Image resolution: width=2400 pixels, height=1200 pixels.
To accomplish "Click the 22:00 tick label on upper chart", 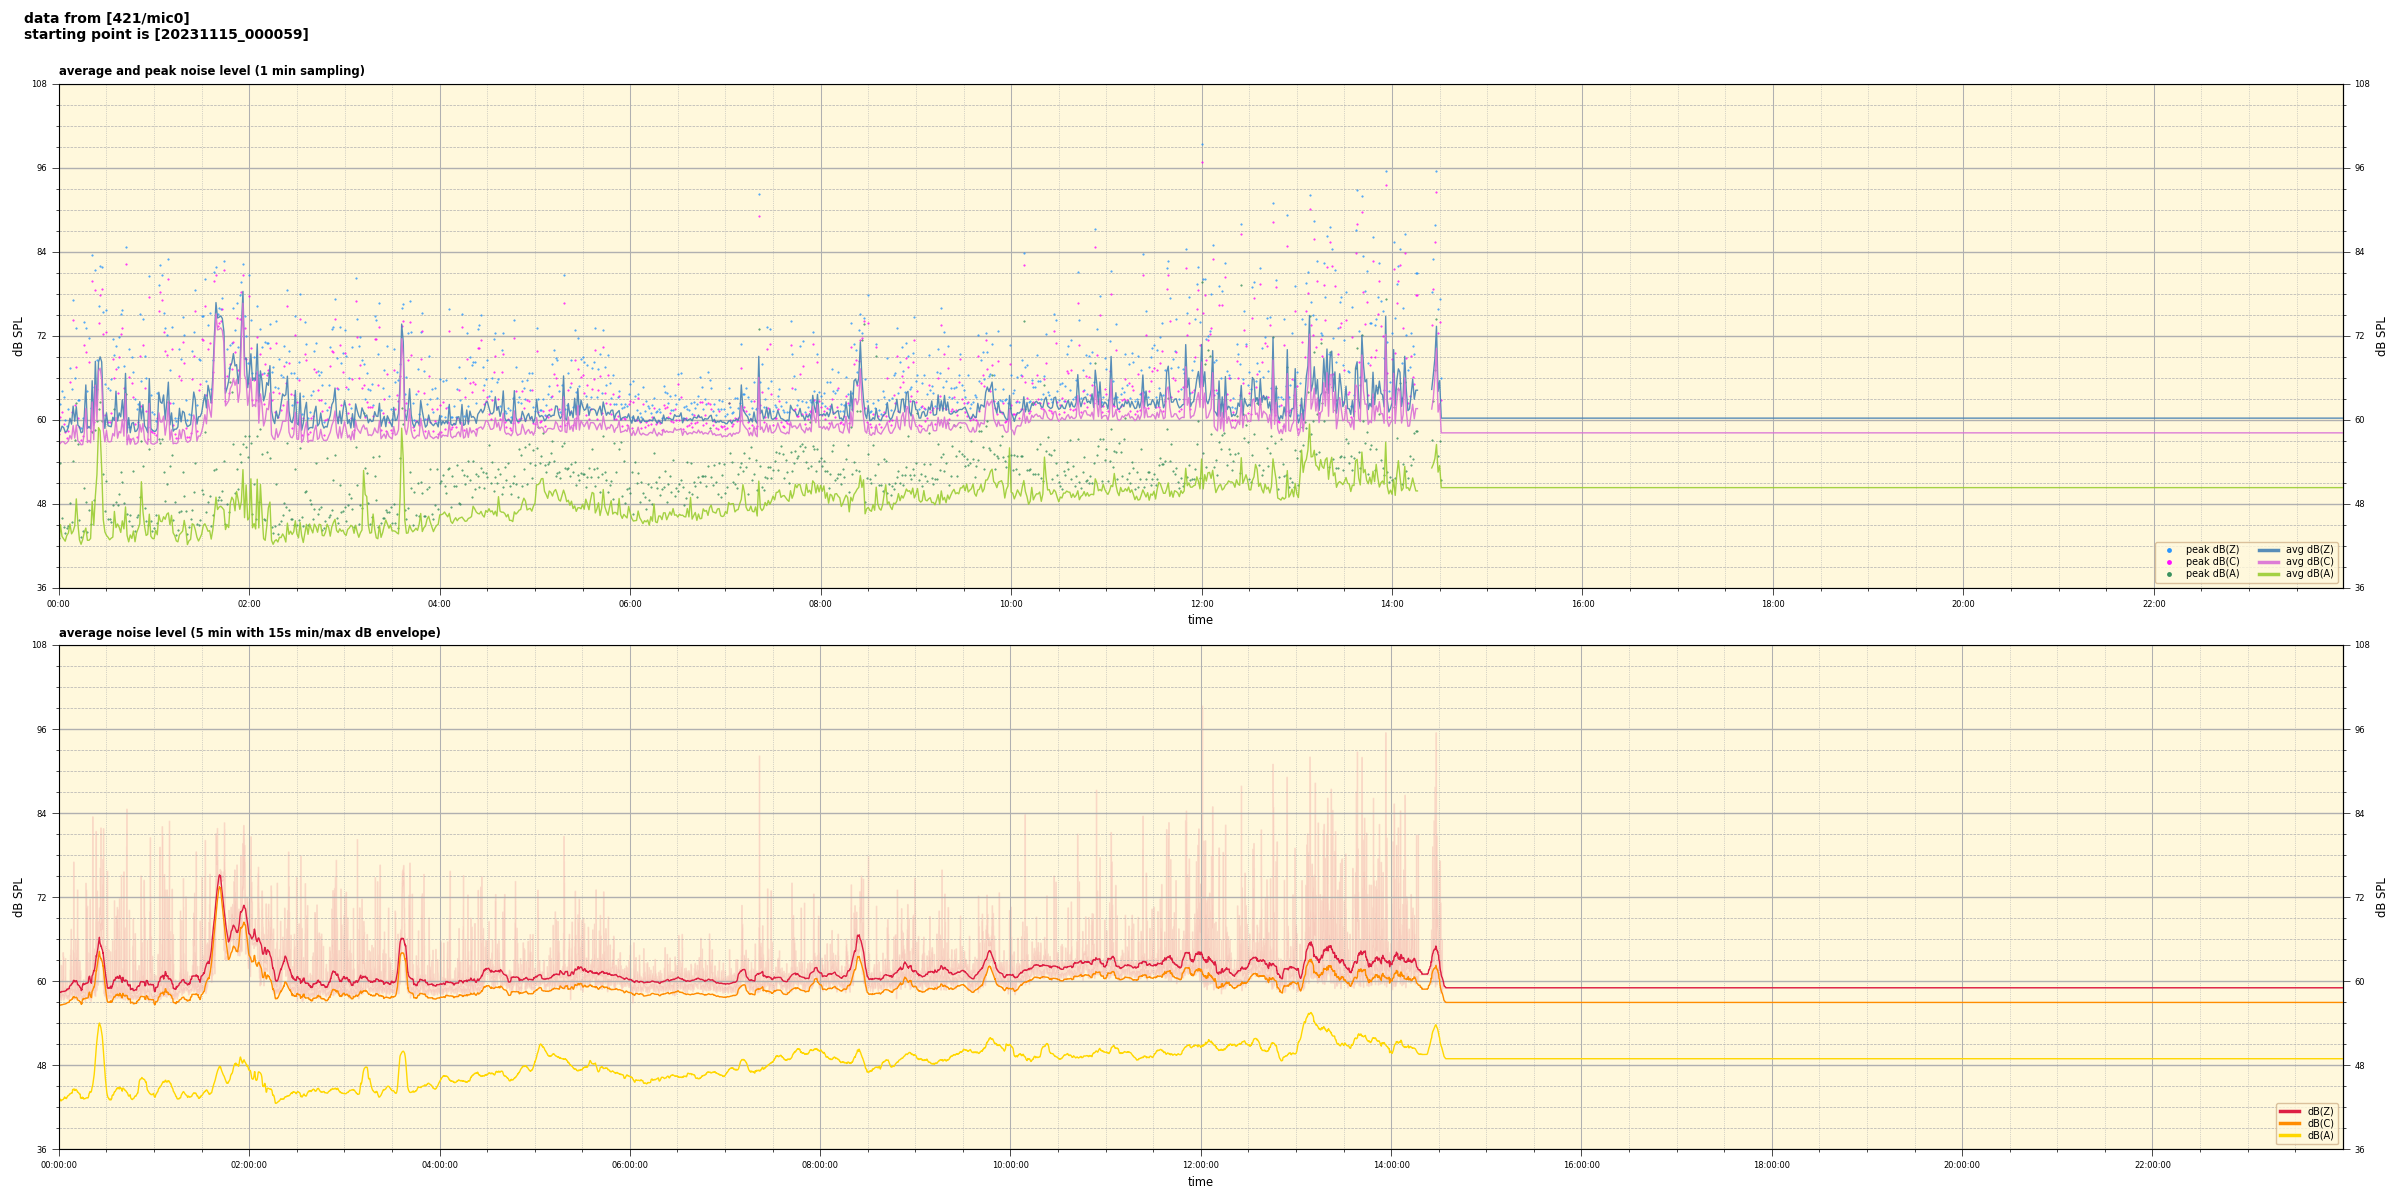I will [2153, 604].
